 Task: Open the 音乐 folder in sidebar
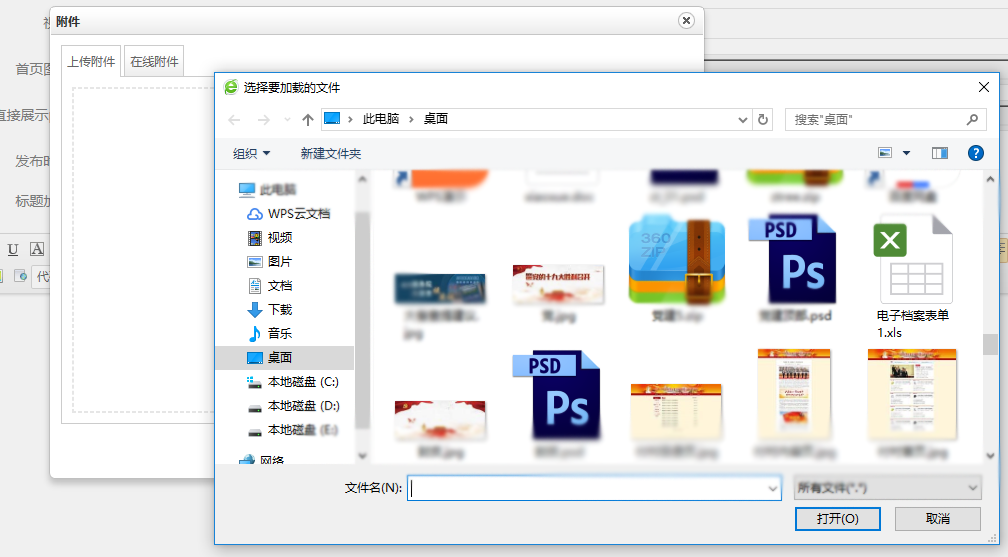[x=279, y=333]
